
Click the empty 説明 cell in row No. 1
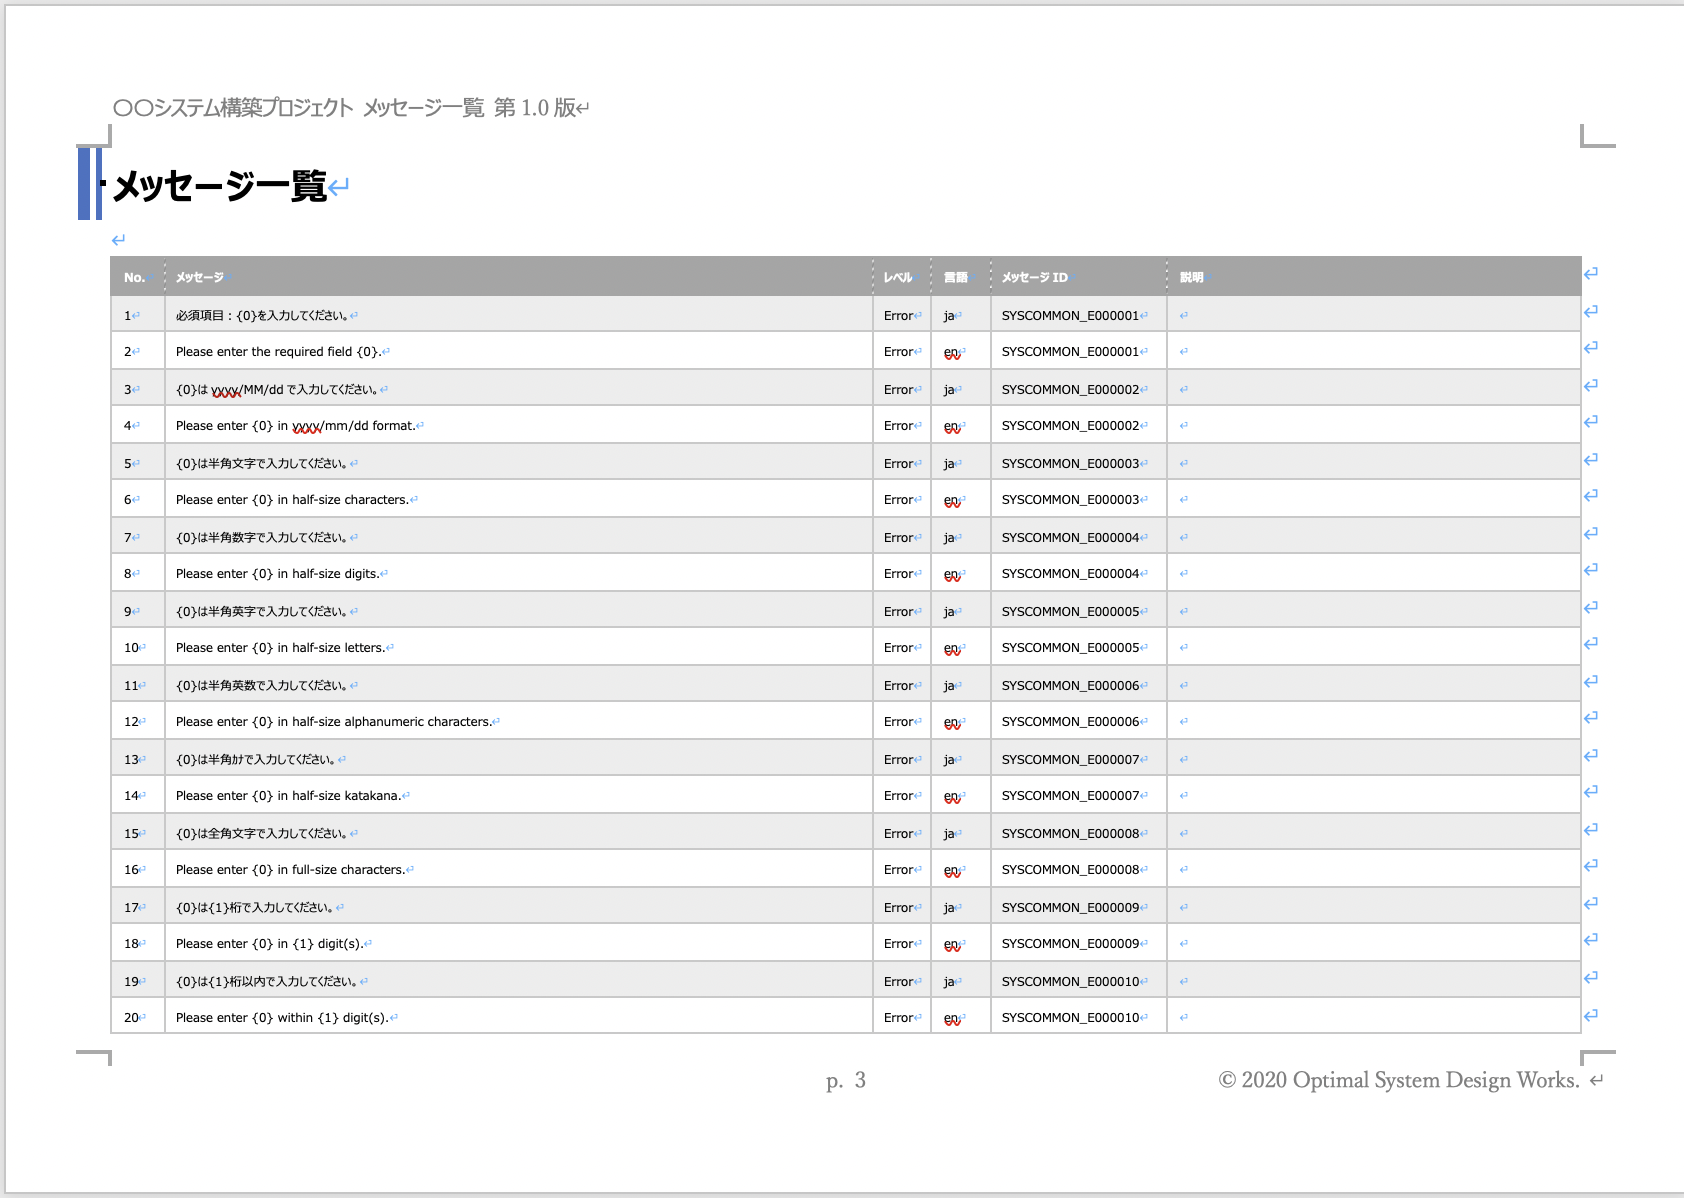tap(1373, 315)
